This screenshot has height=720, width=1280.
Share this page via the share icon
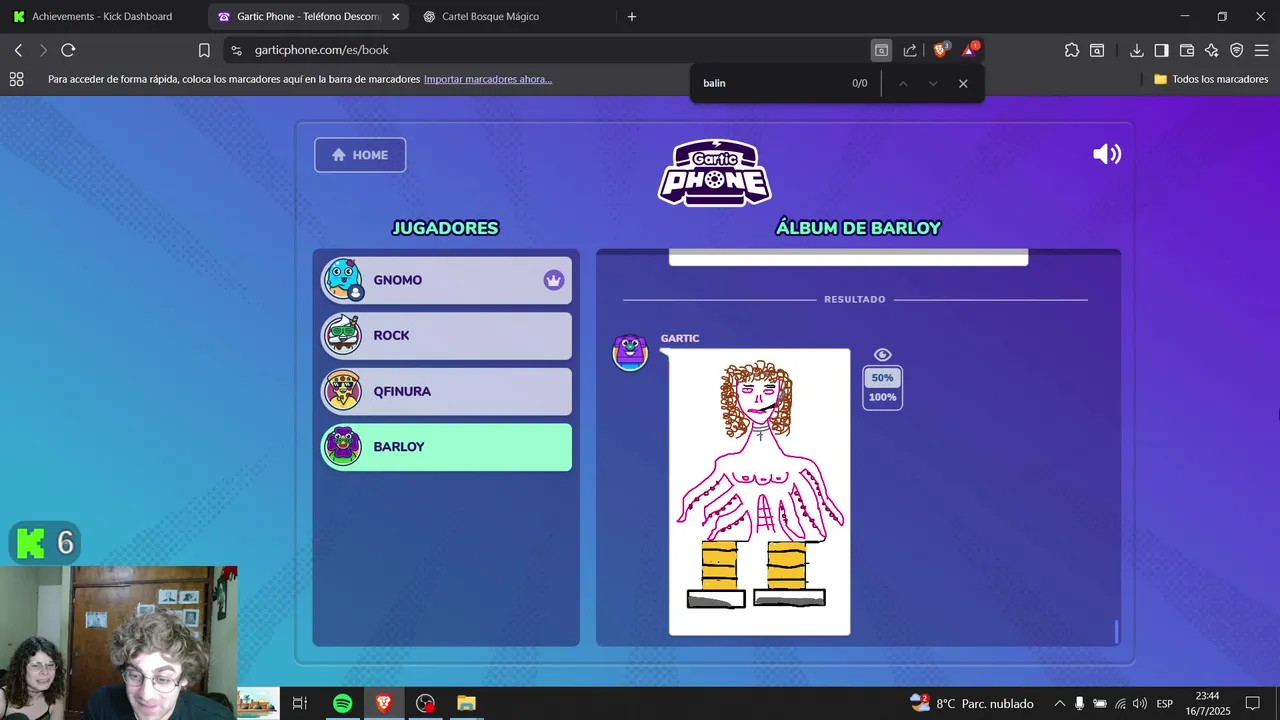coord(910,50)
